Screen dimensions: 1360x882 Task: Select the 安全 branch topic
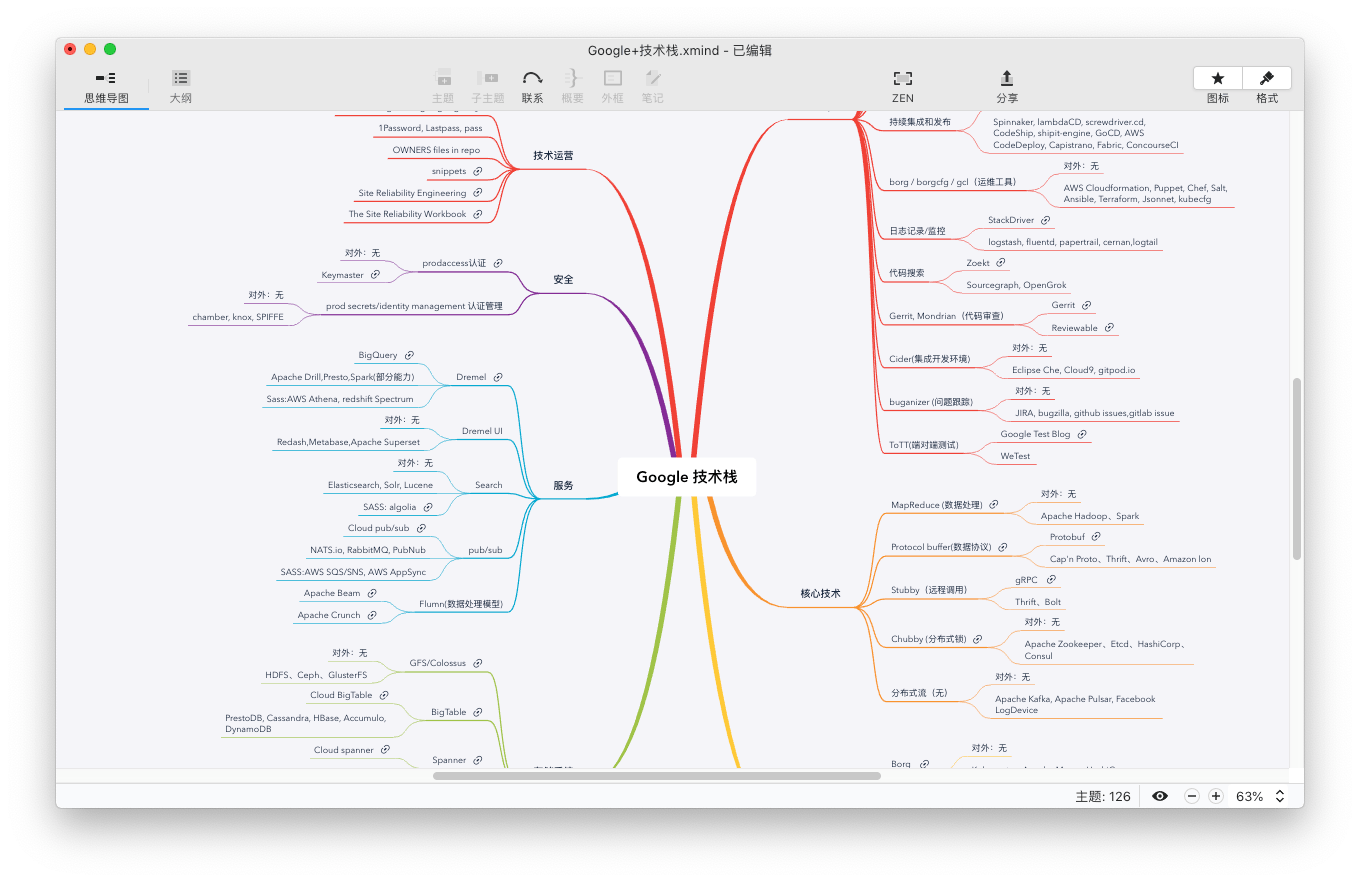pos(563,279)
